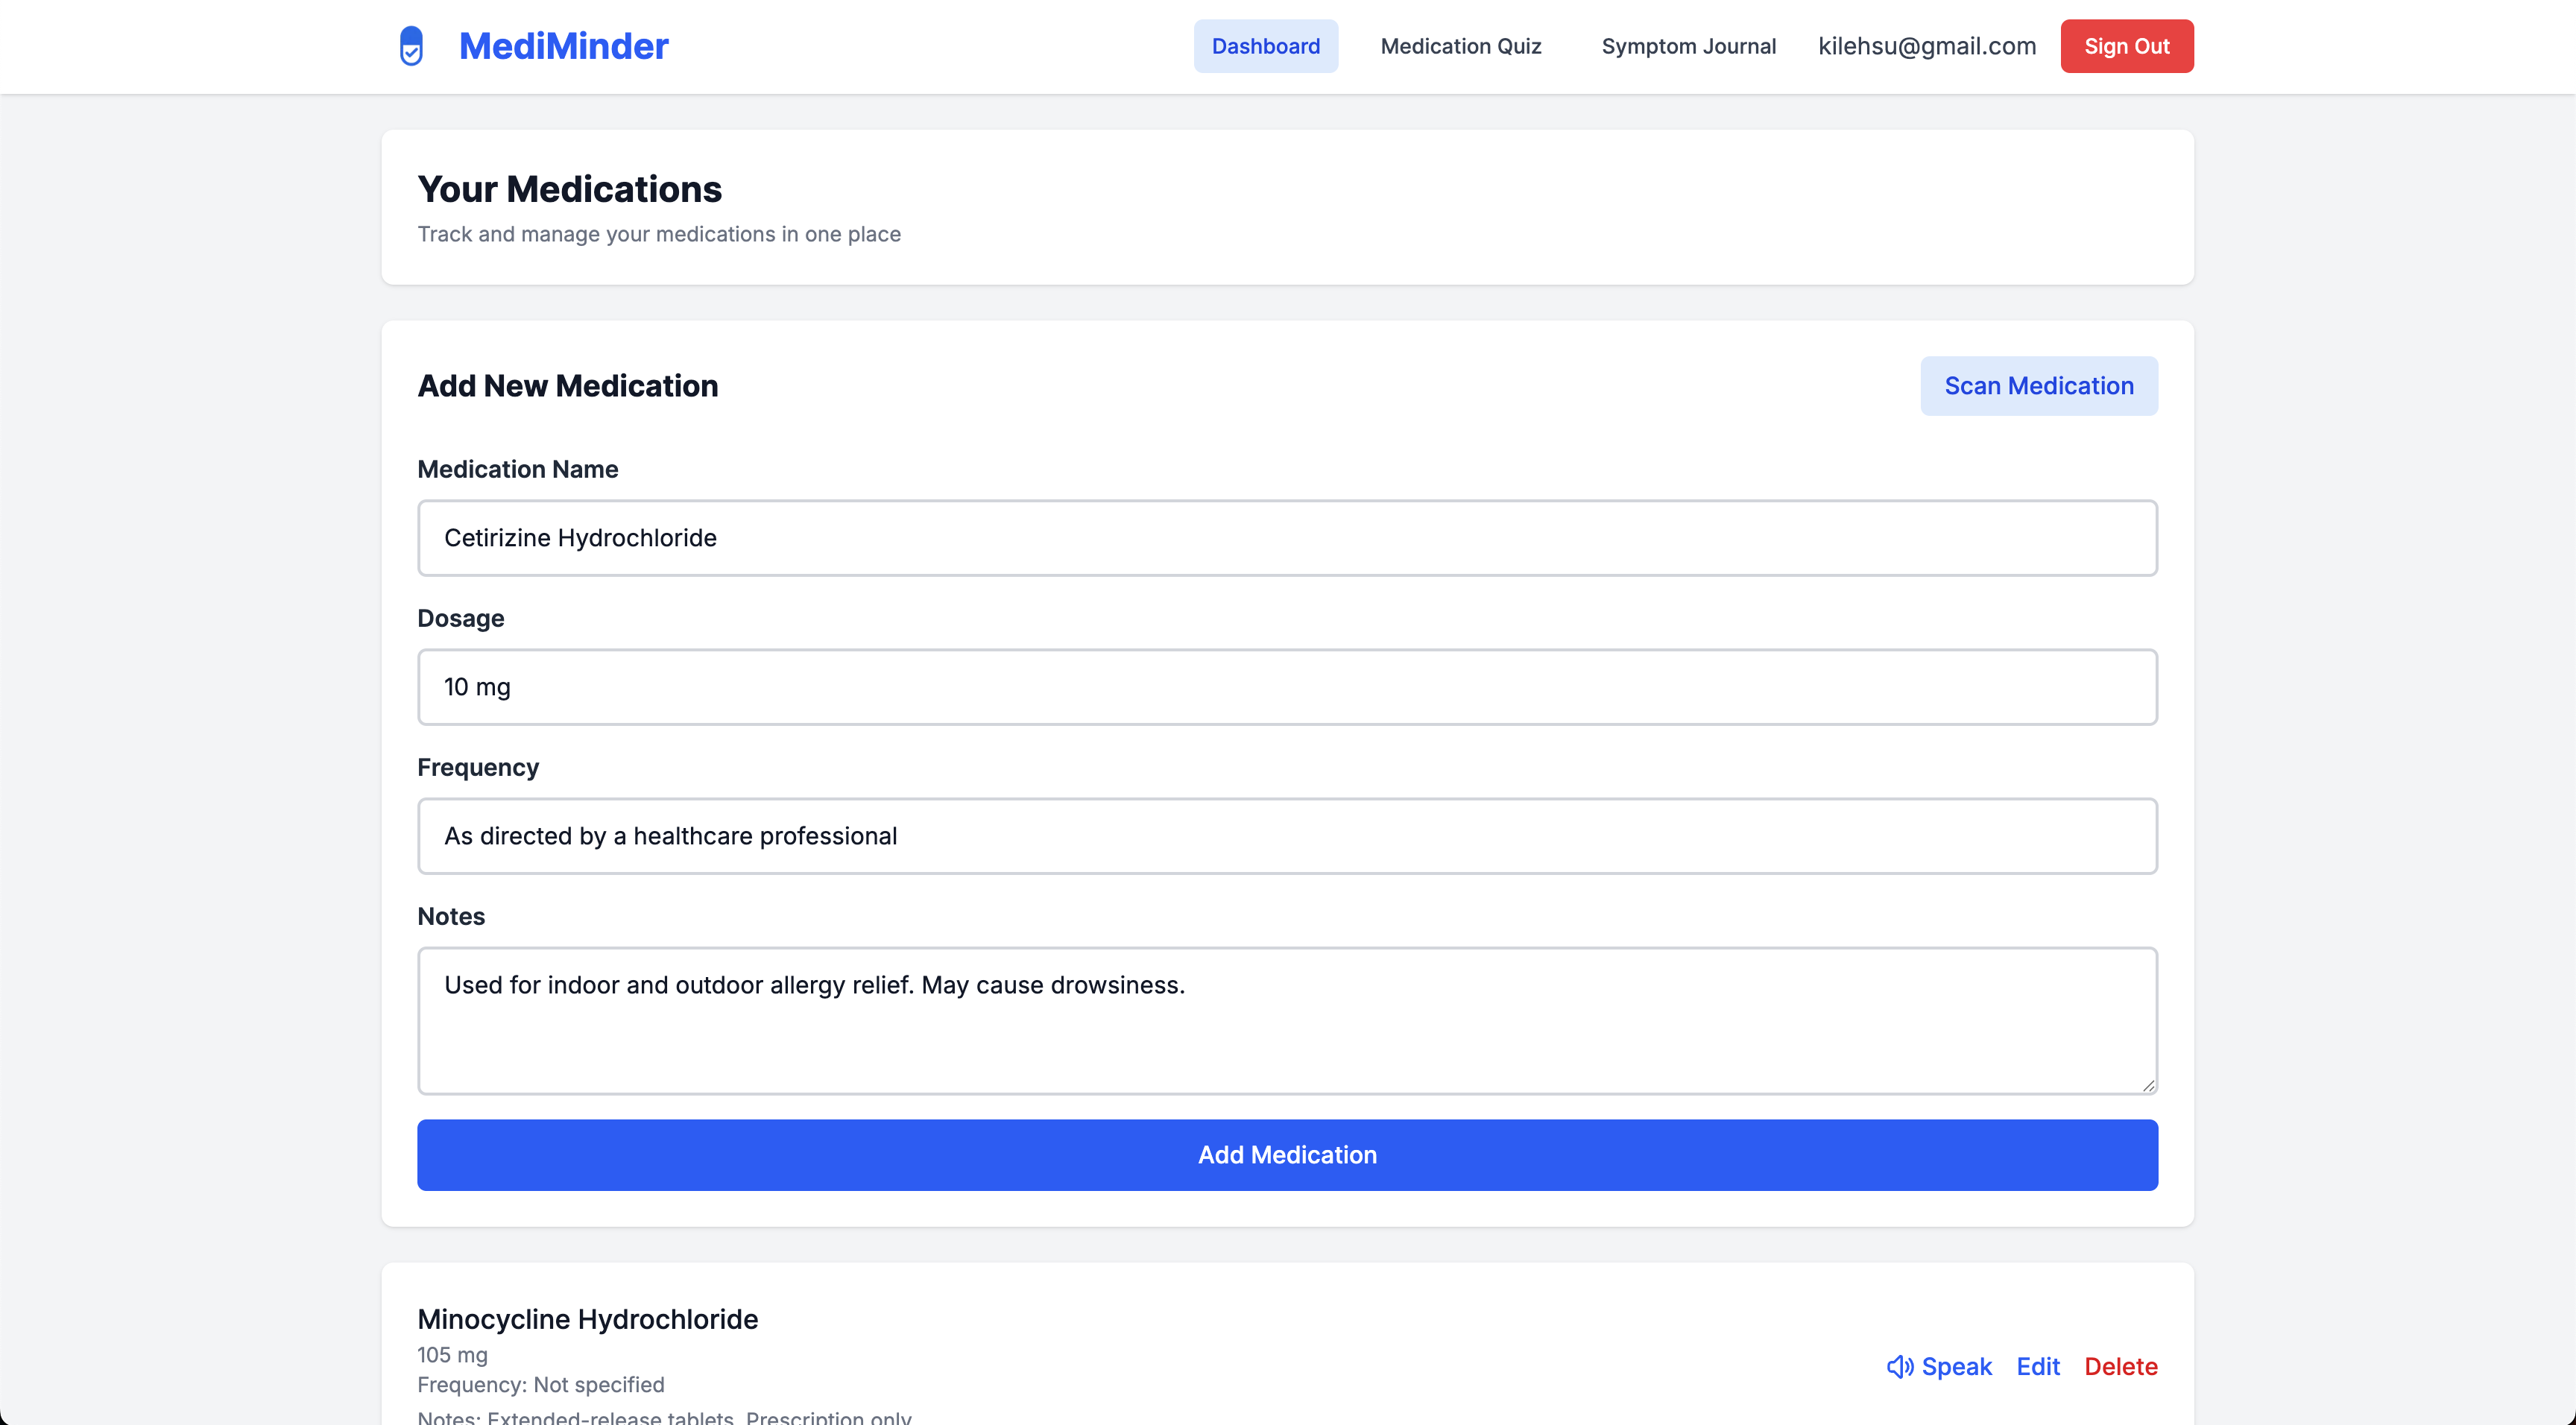Click the MediMinder pill logo icon

point(411,46)
